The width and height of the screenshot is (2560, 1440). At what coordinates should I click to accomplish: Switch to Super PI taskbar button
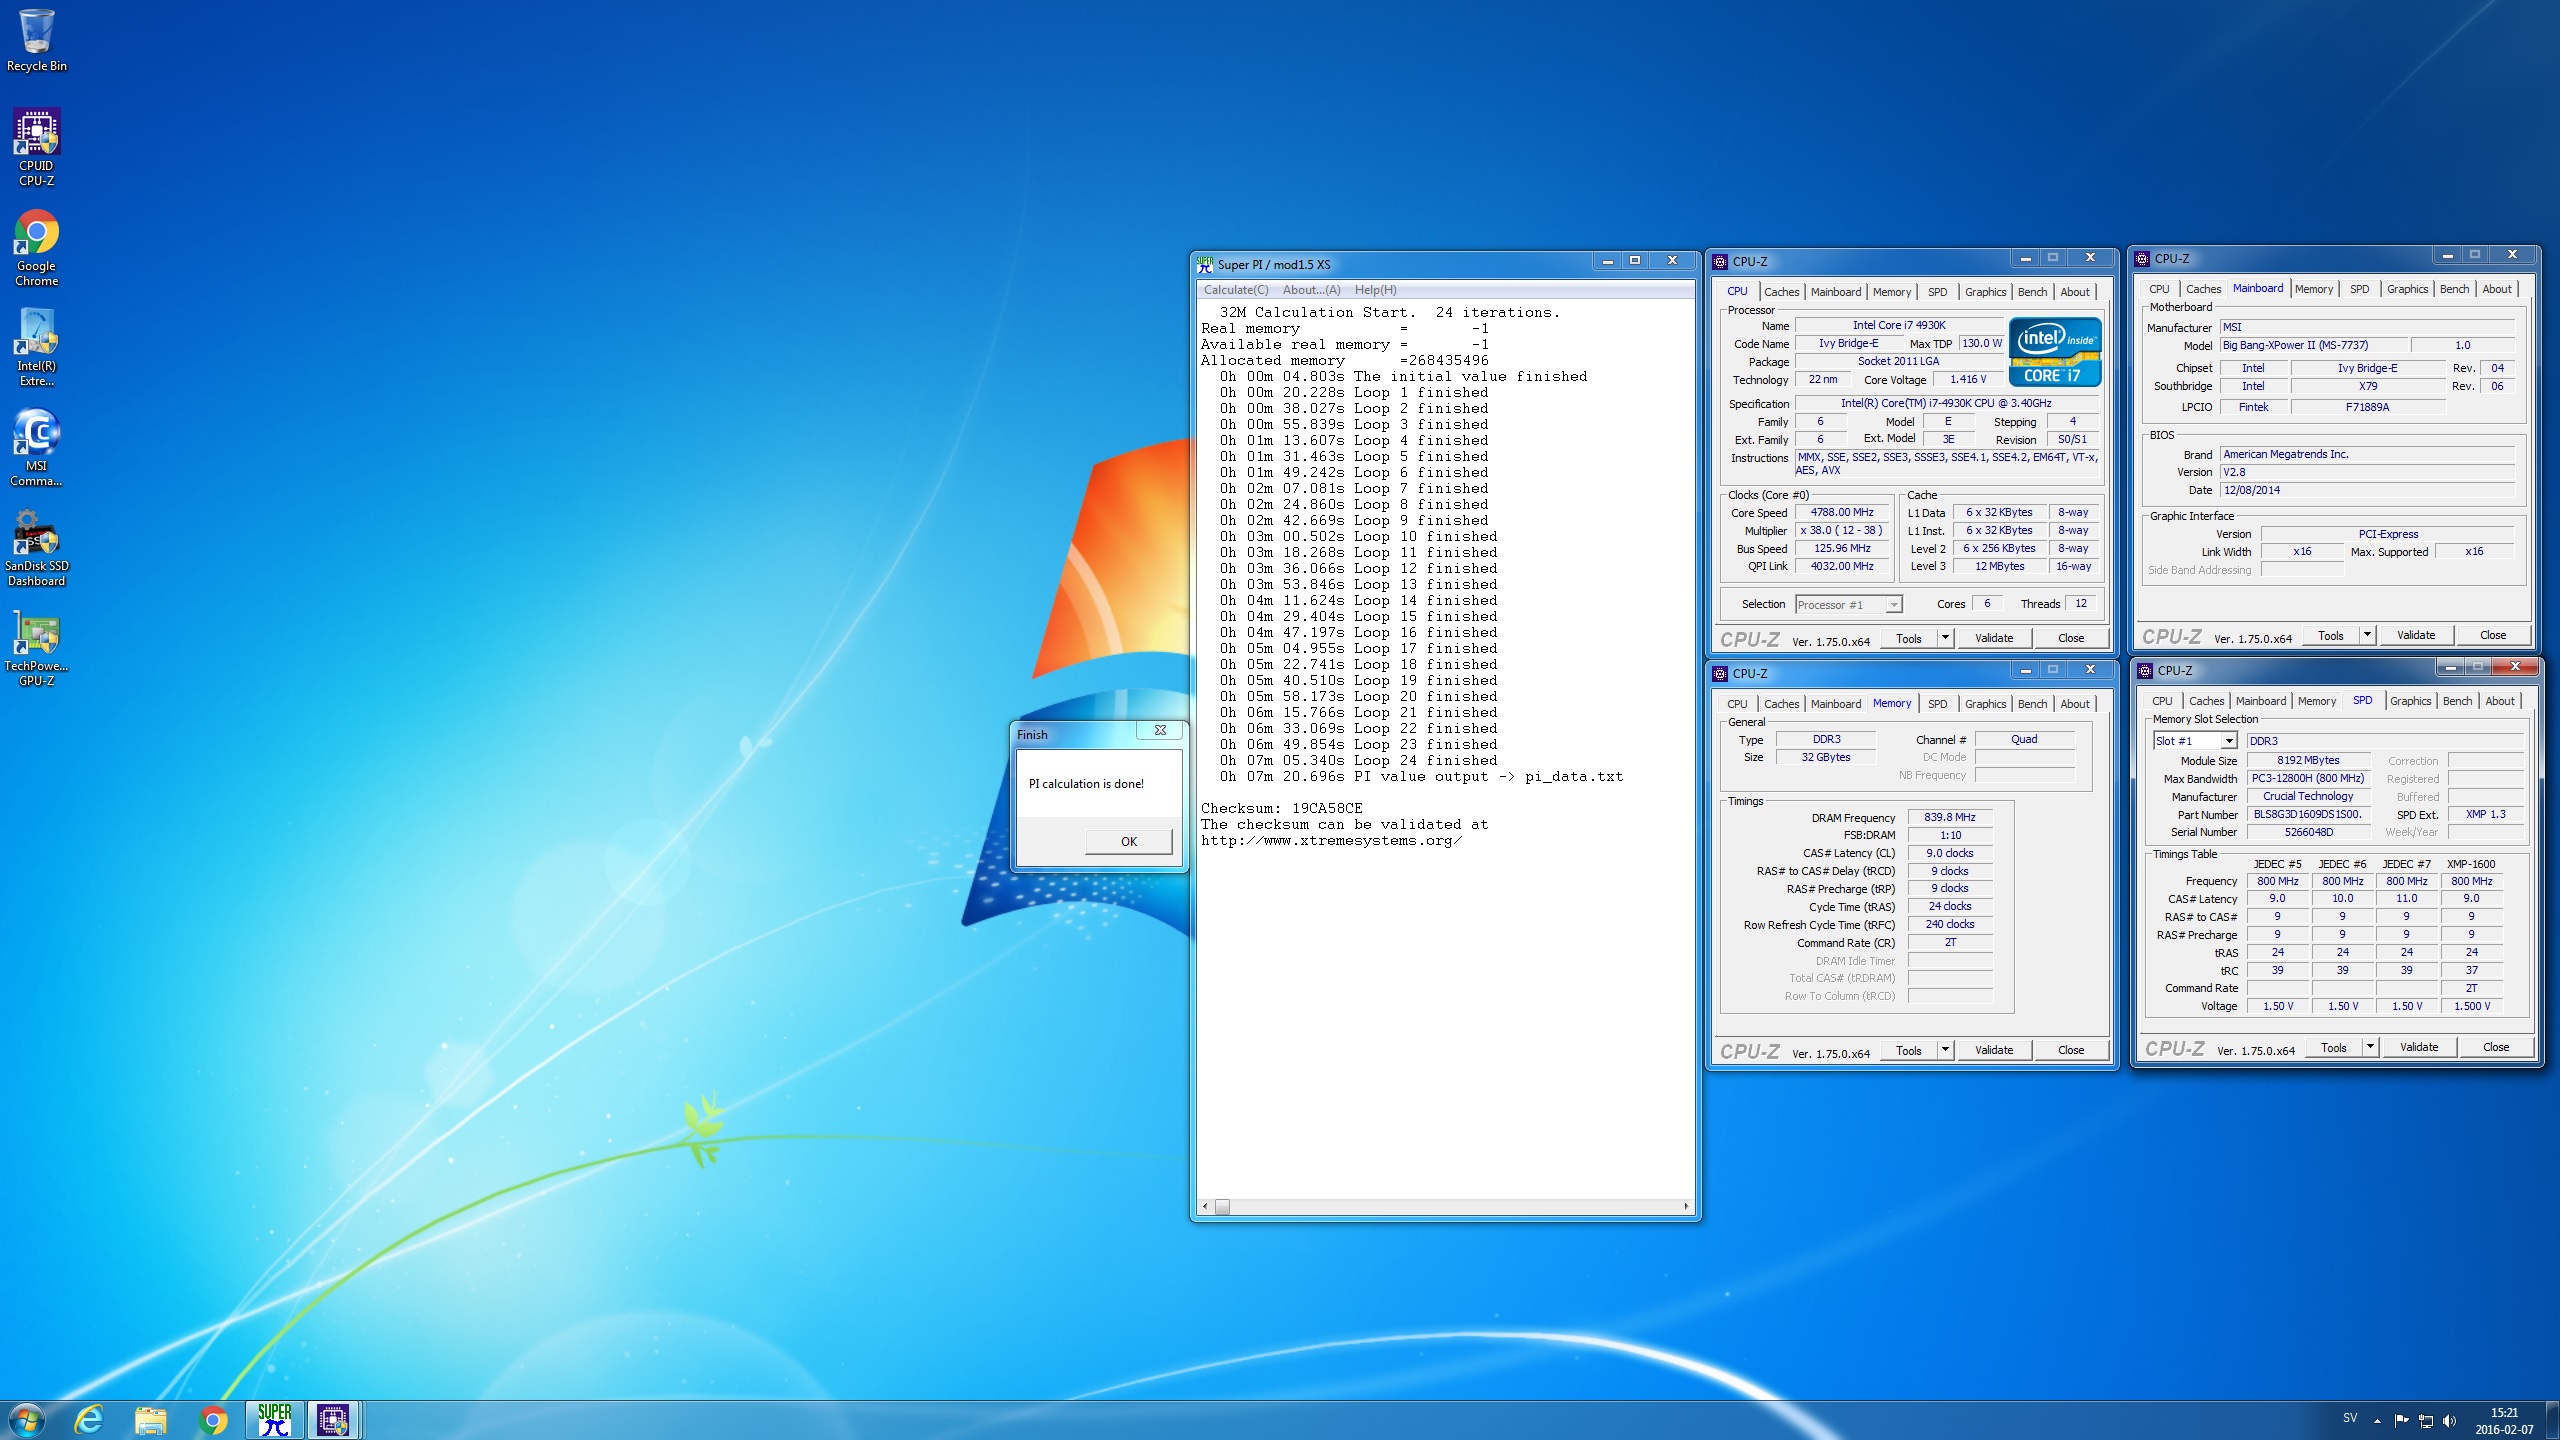275,1420
